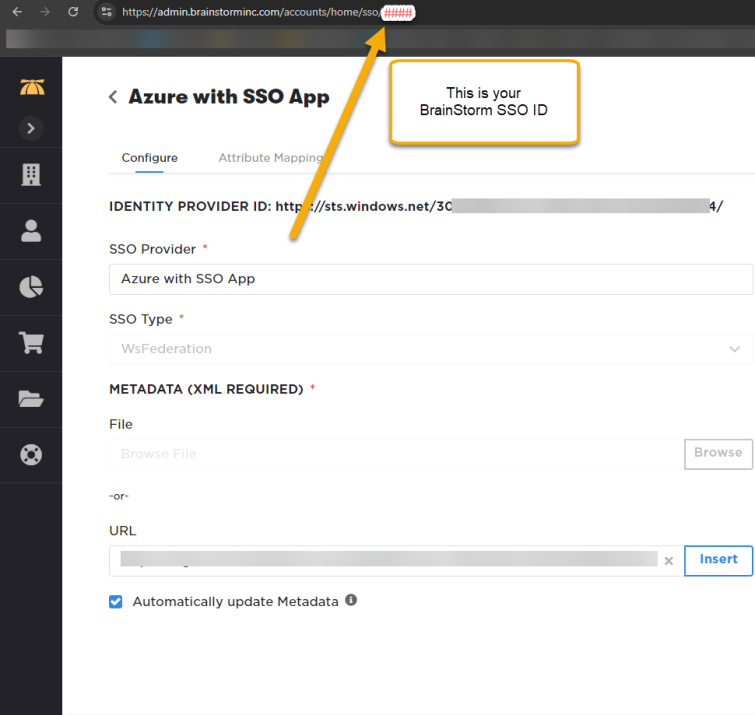Image resolution: width=755 pixels, height=715 pixels.
Task: Click the Insert button
Action: coord(718,560)
